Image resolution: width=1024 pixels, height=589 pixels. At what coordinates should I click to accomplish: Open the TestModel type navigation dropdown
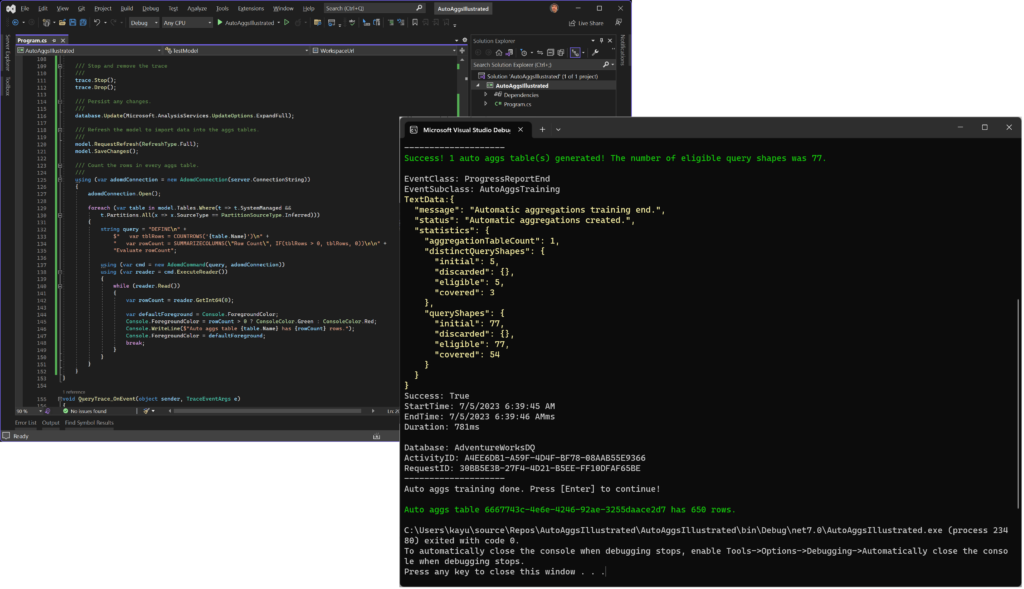[x=236, y=50]
